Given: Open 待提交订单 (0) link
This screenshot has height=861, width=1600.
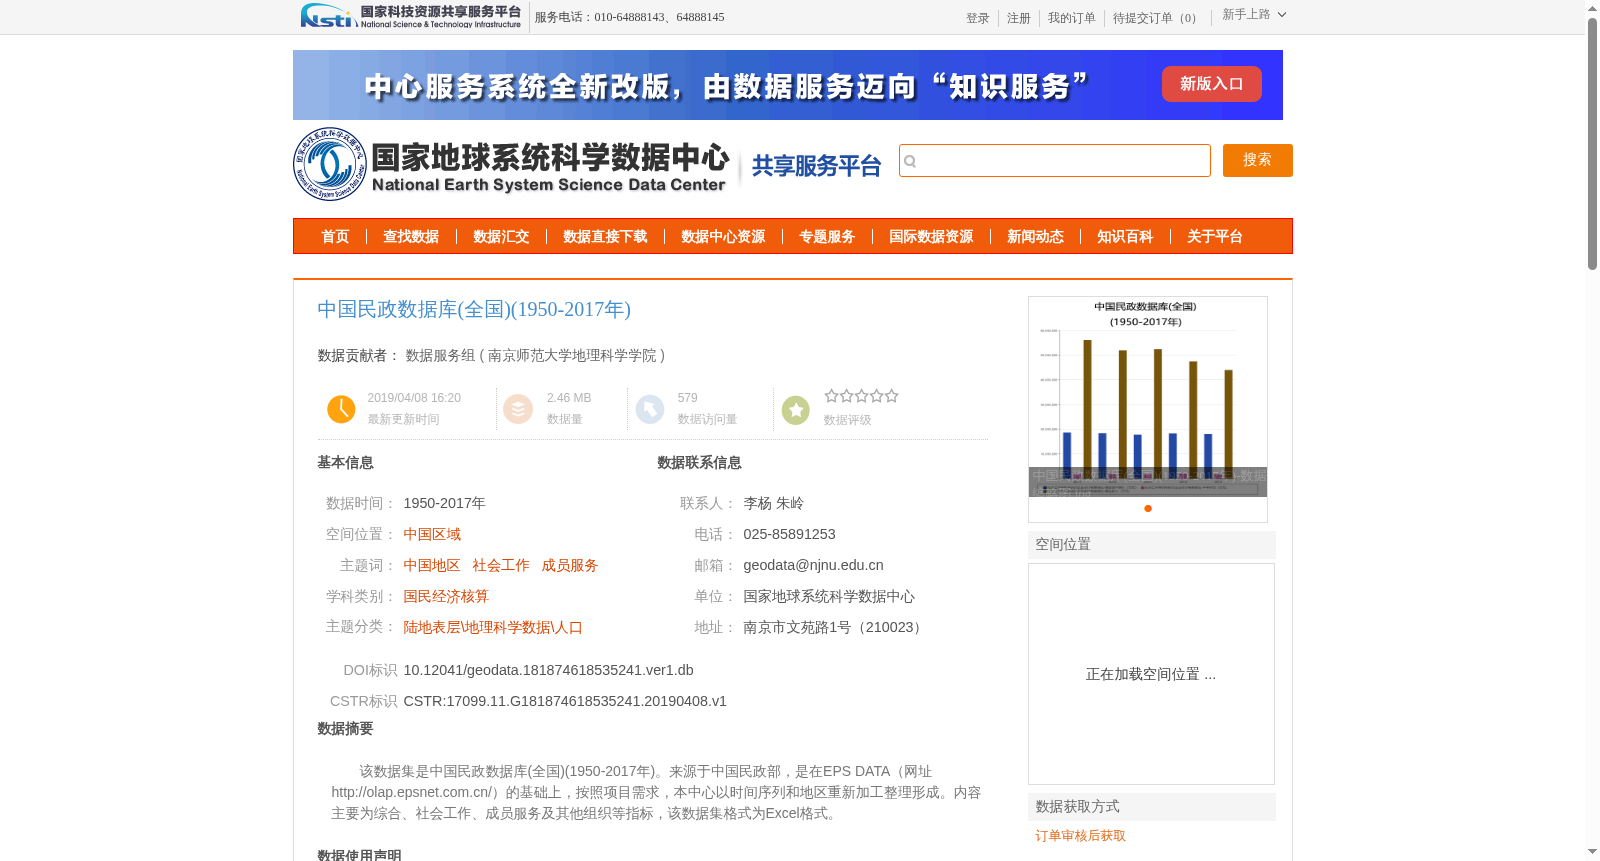Looking at the screenshot, I should [x=1157, y=18].
